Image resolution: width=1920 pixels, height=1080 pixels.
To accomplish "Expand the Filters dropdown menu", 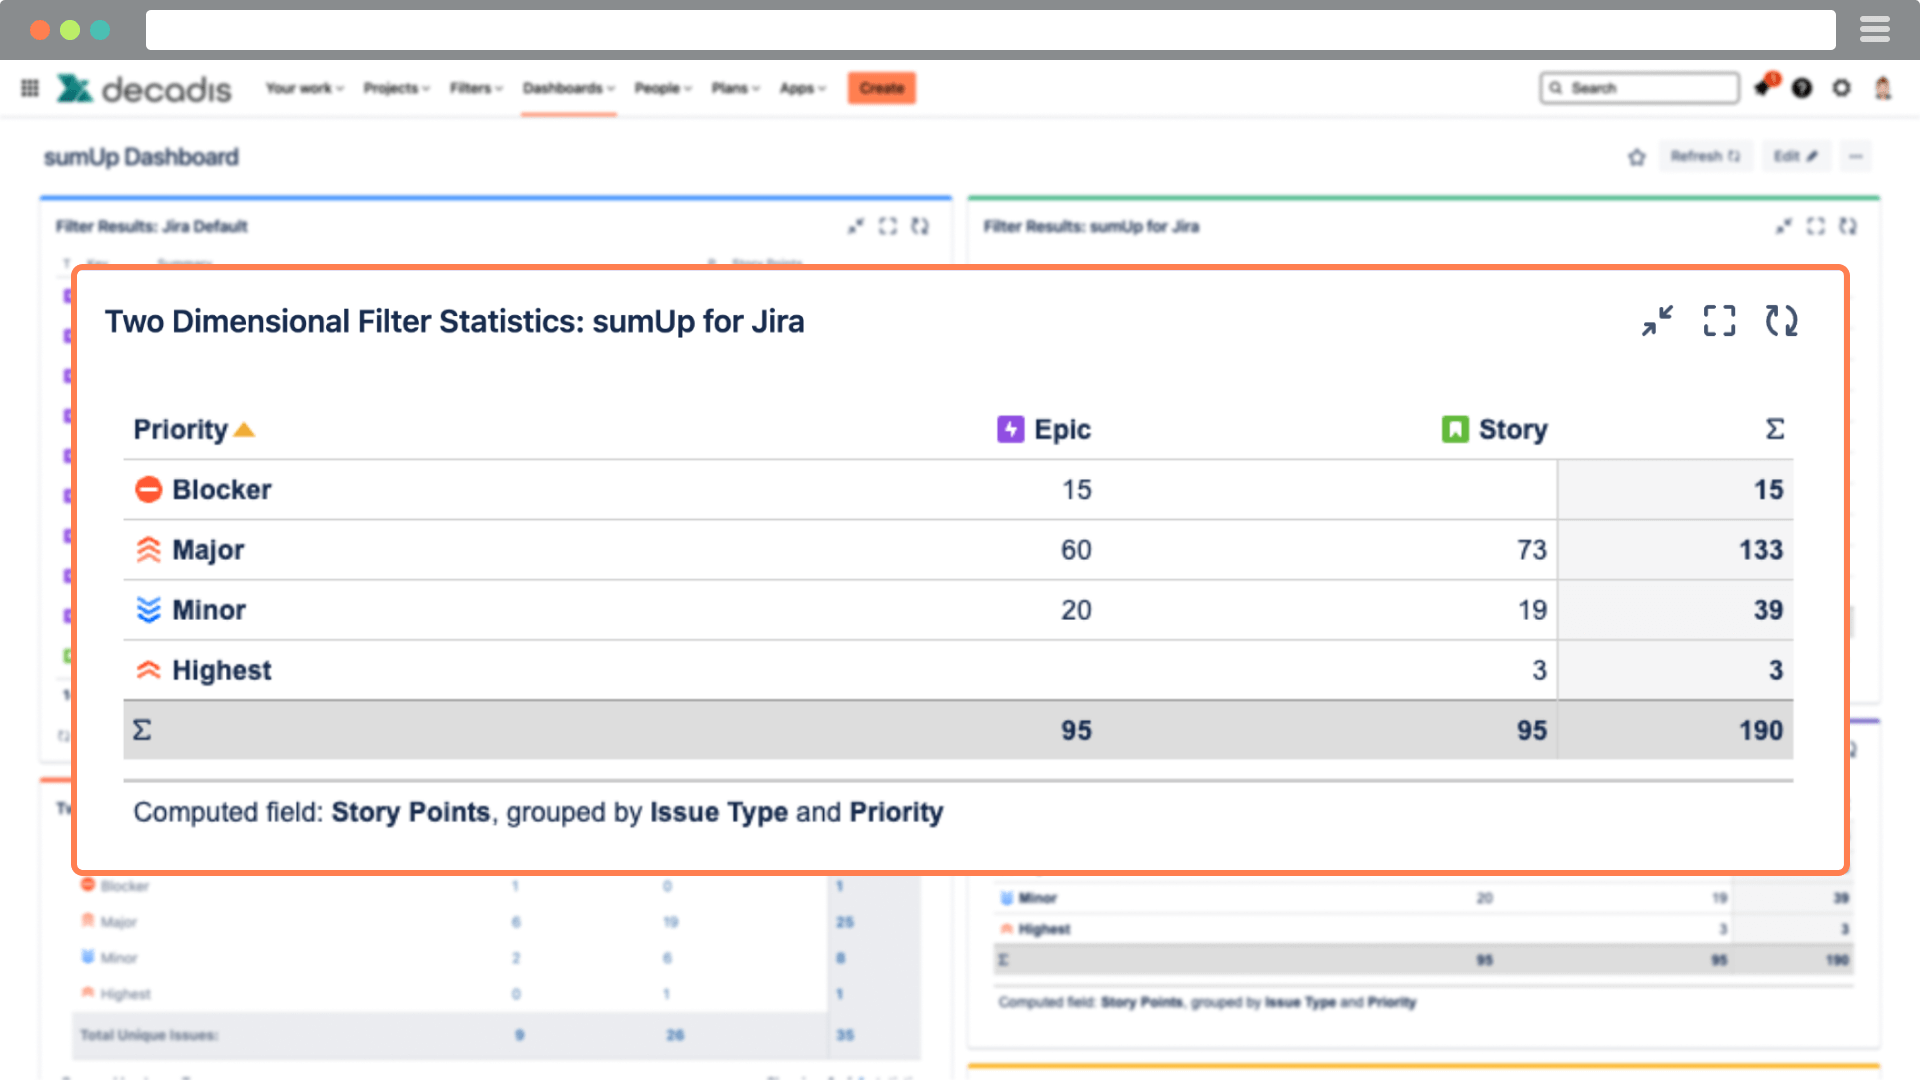I will tap(476, 88).
